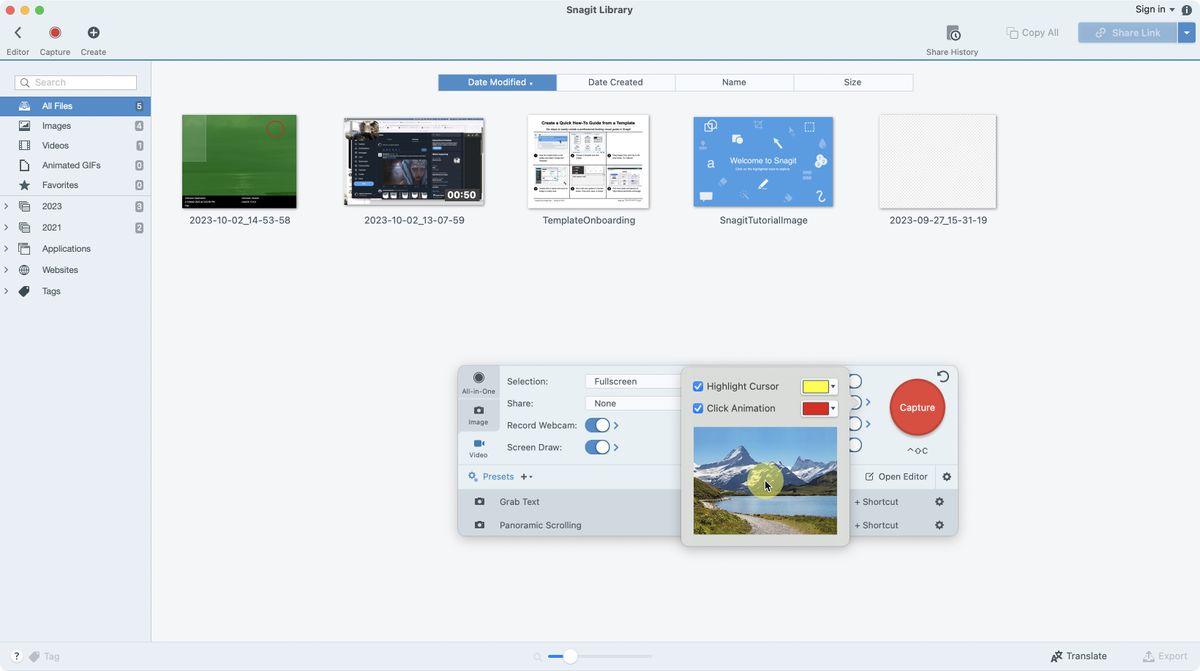
Task: Change the yellow Highlight Cursor color swatch
Action: (816, 386)
